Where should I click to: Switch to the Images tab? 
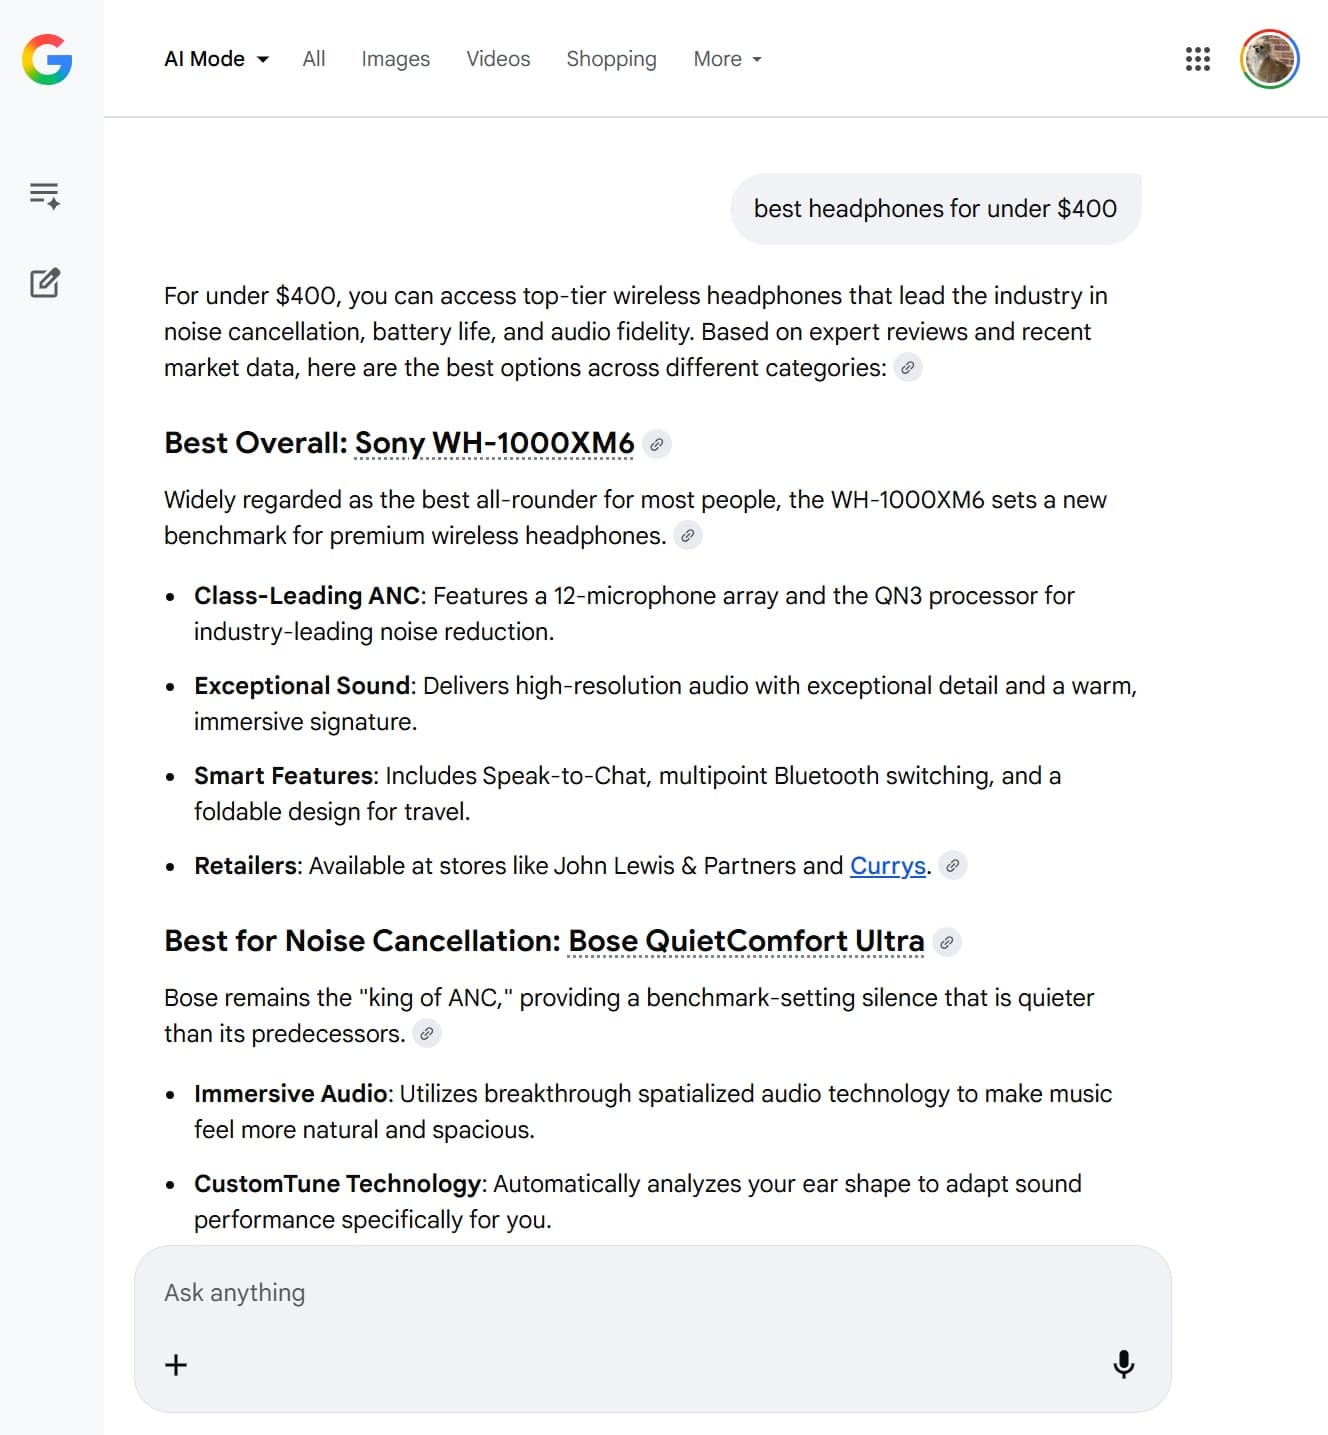395,59
